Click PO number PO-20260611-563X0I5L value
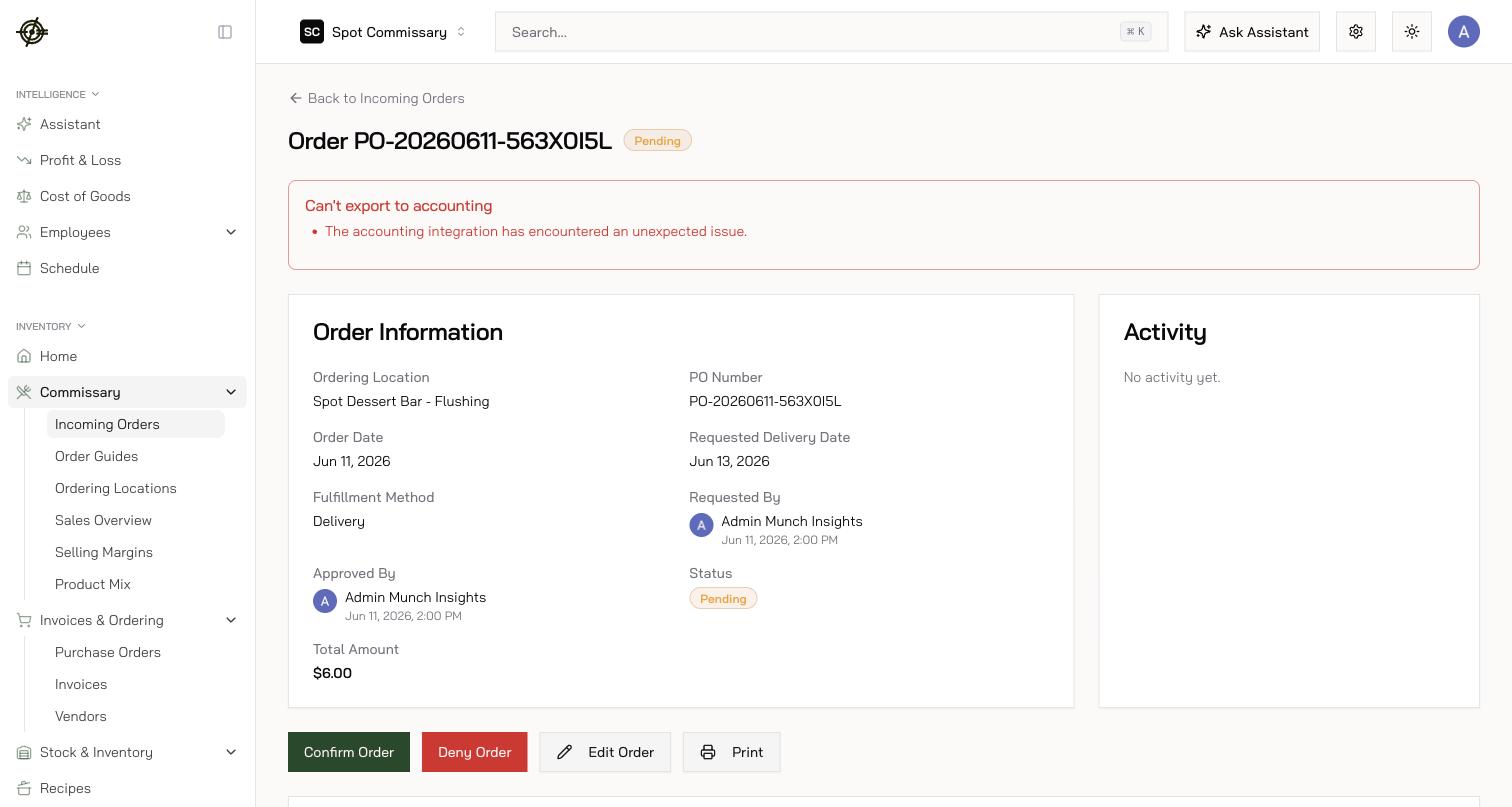 (765, 401)
